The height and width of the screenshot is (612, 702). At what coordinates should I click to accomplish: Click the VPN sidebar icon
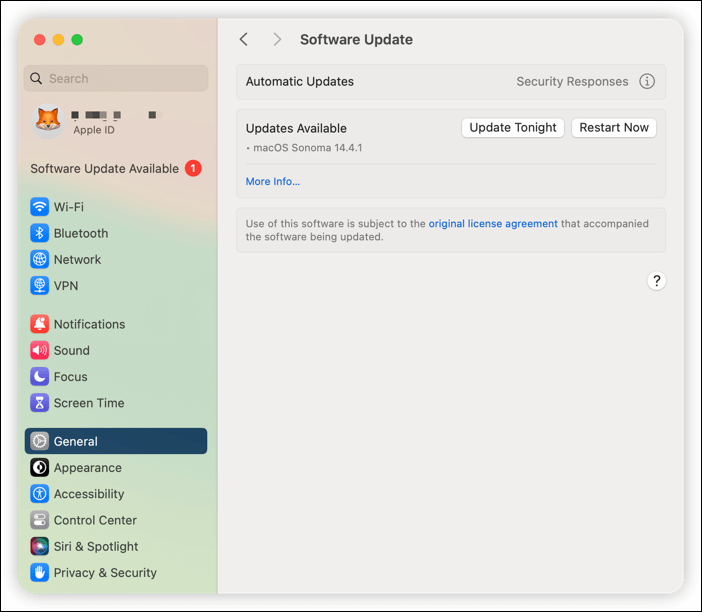click(39, 285)
